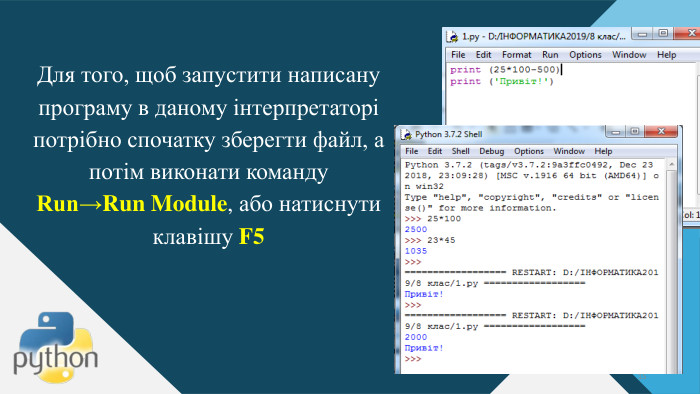Click the Python logo on the slide

[56, 347]
